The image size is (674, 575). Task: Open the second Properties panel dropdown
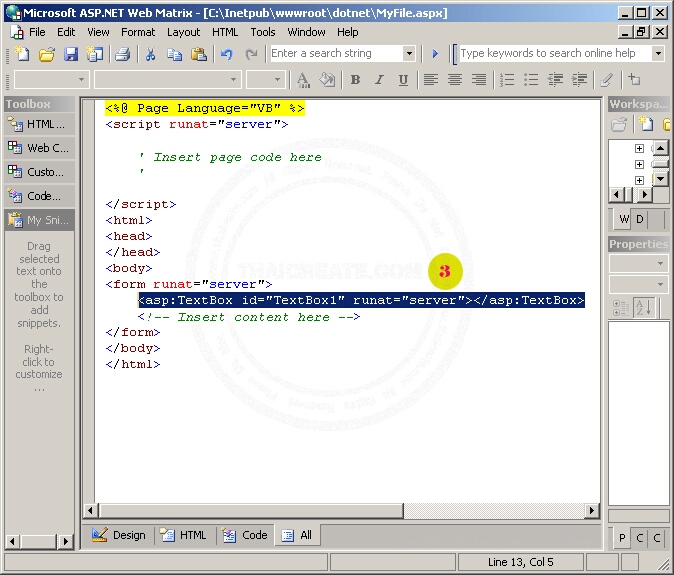[x=660, y=284]
